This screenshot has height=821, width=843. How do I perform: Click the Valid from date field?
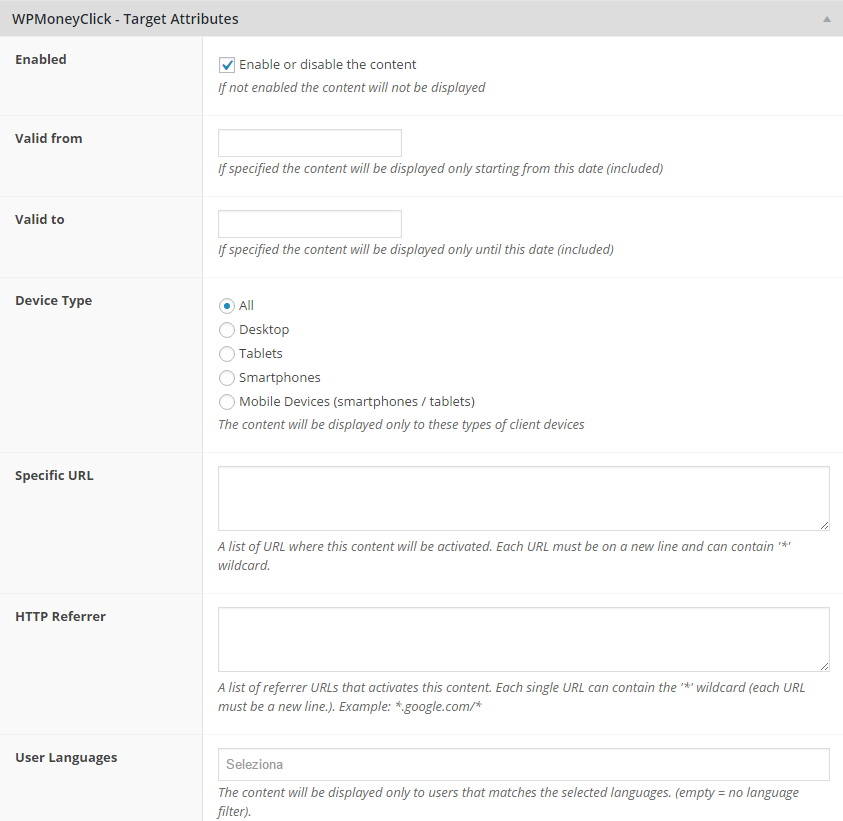(310, 143)
